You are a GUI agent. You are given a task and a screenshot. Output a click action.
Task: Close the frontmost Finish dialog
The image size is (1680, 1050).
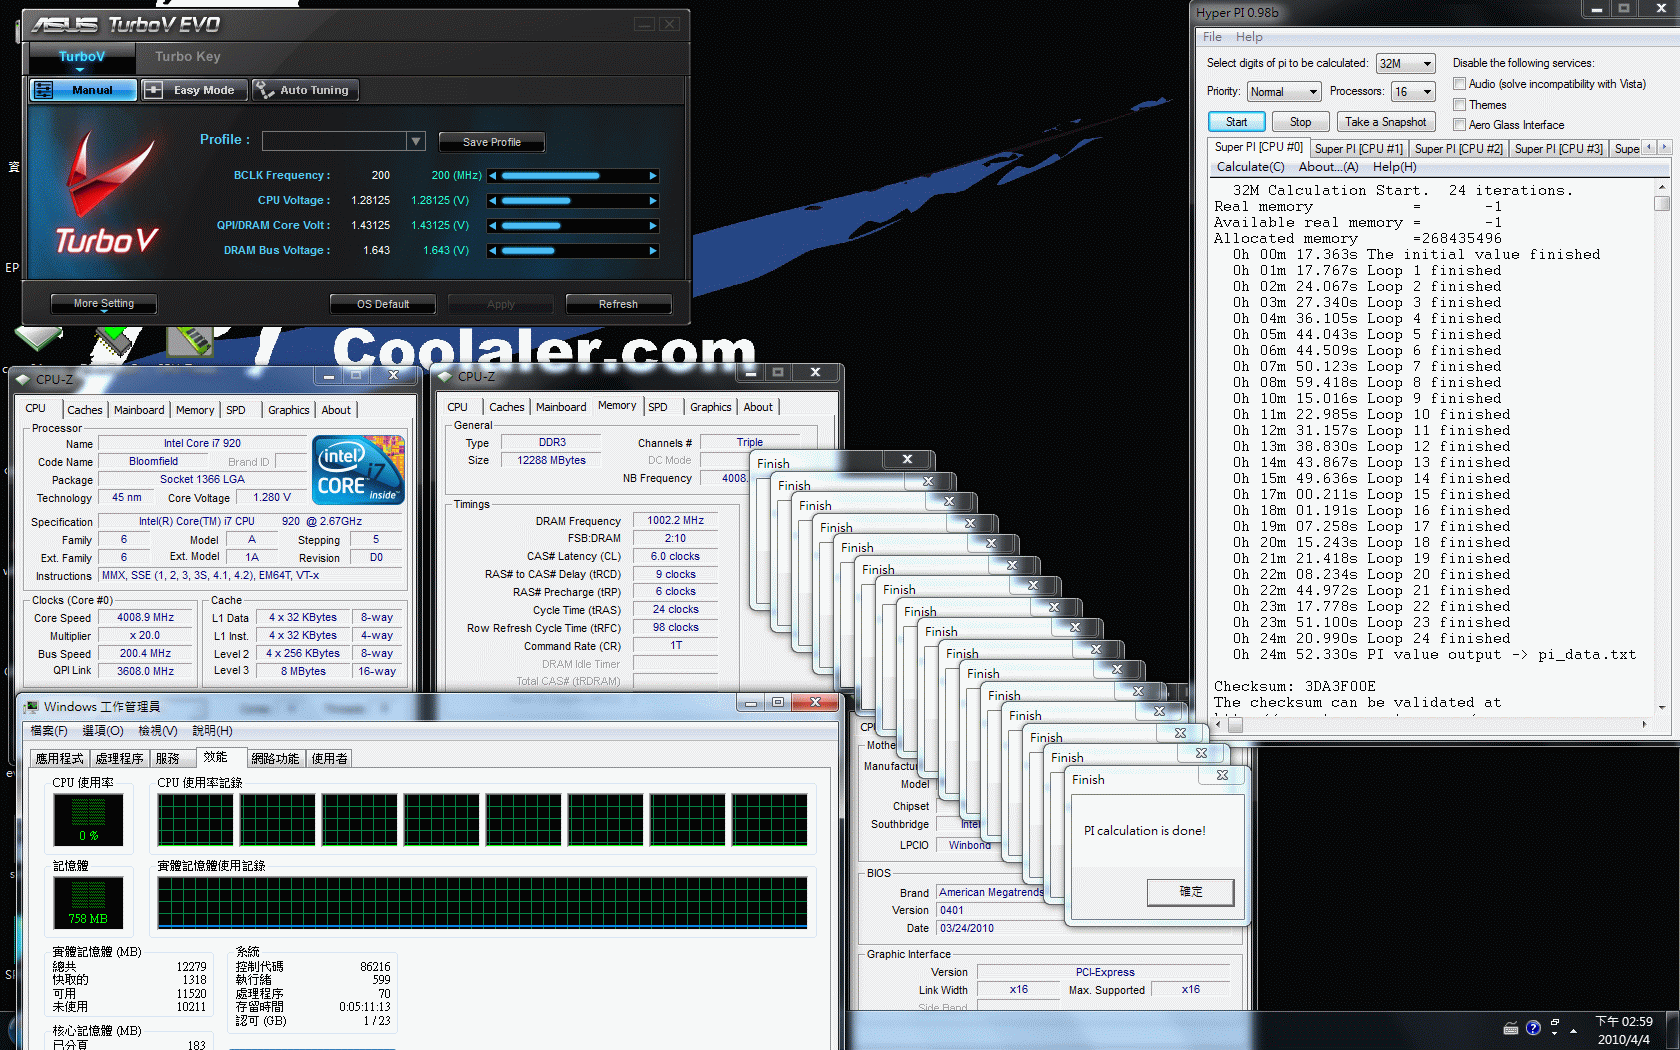tap(1222, 775)
